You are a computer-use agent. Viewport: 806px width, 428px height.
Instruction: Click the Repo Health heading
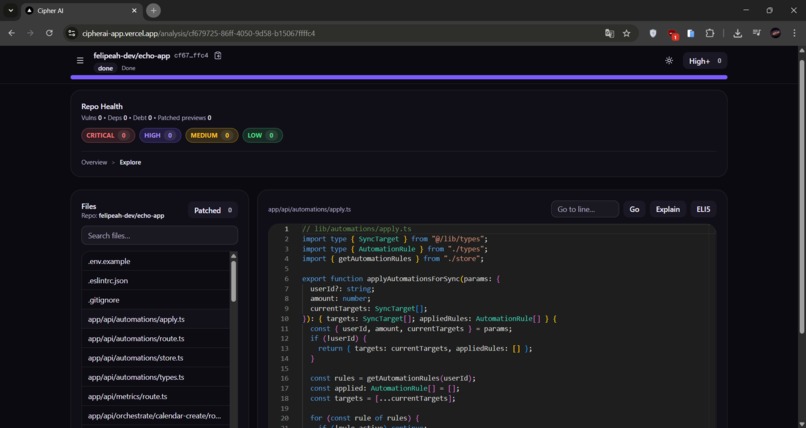click(102, 106)
